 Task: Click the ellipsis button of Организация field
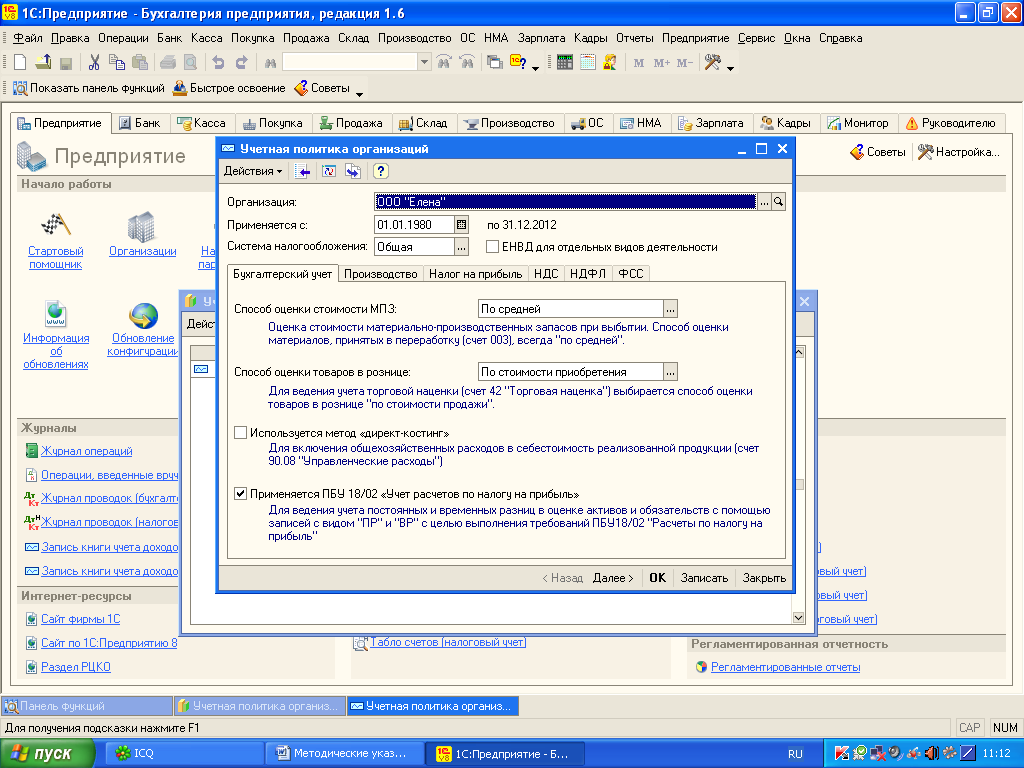point(764,202)
